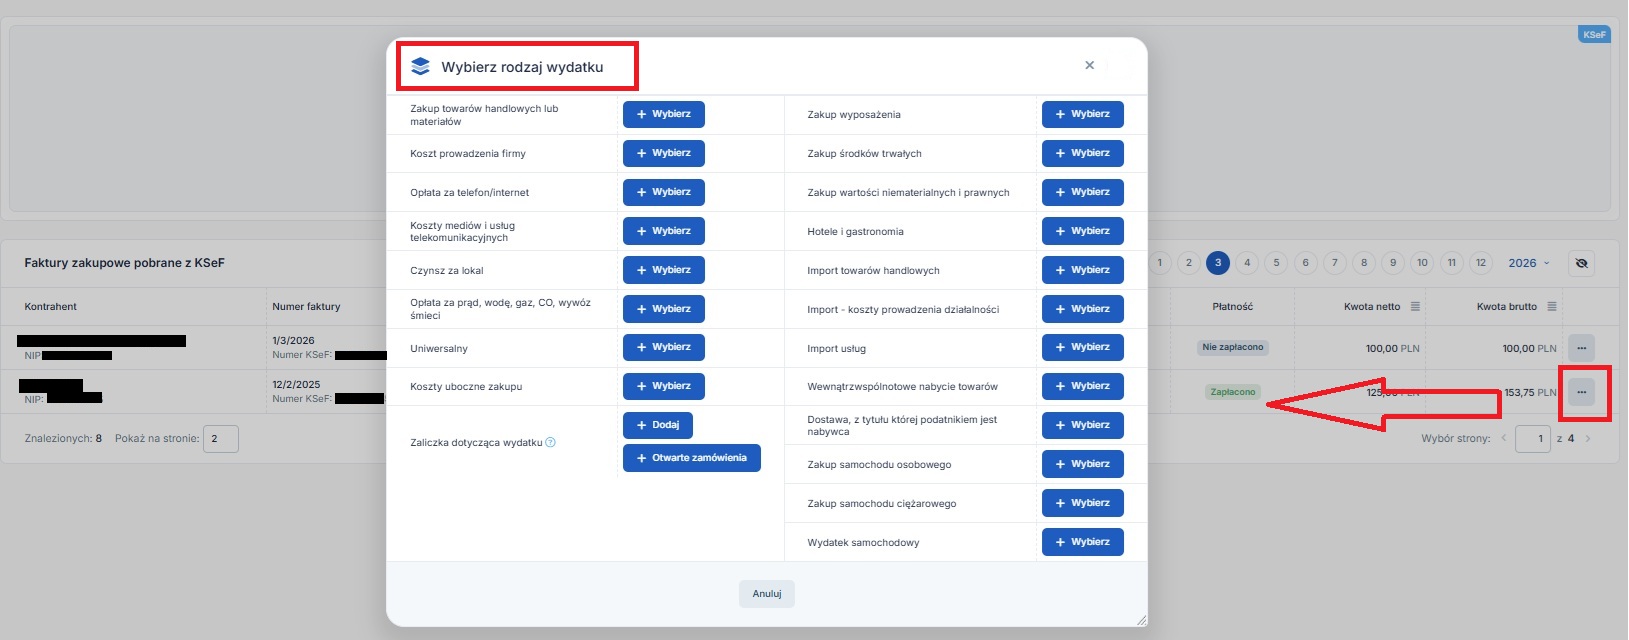Screen dimensions: 1629x640
Task: Open the three-dot menu for invoice 1/3/2026
Action: (x=1581, y=348)
